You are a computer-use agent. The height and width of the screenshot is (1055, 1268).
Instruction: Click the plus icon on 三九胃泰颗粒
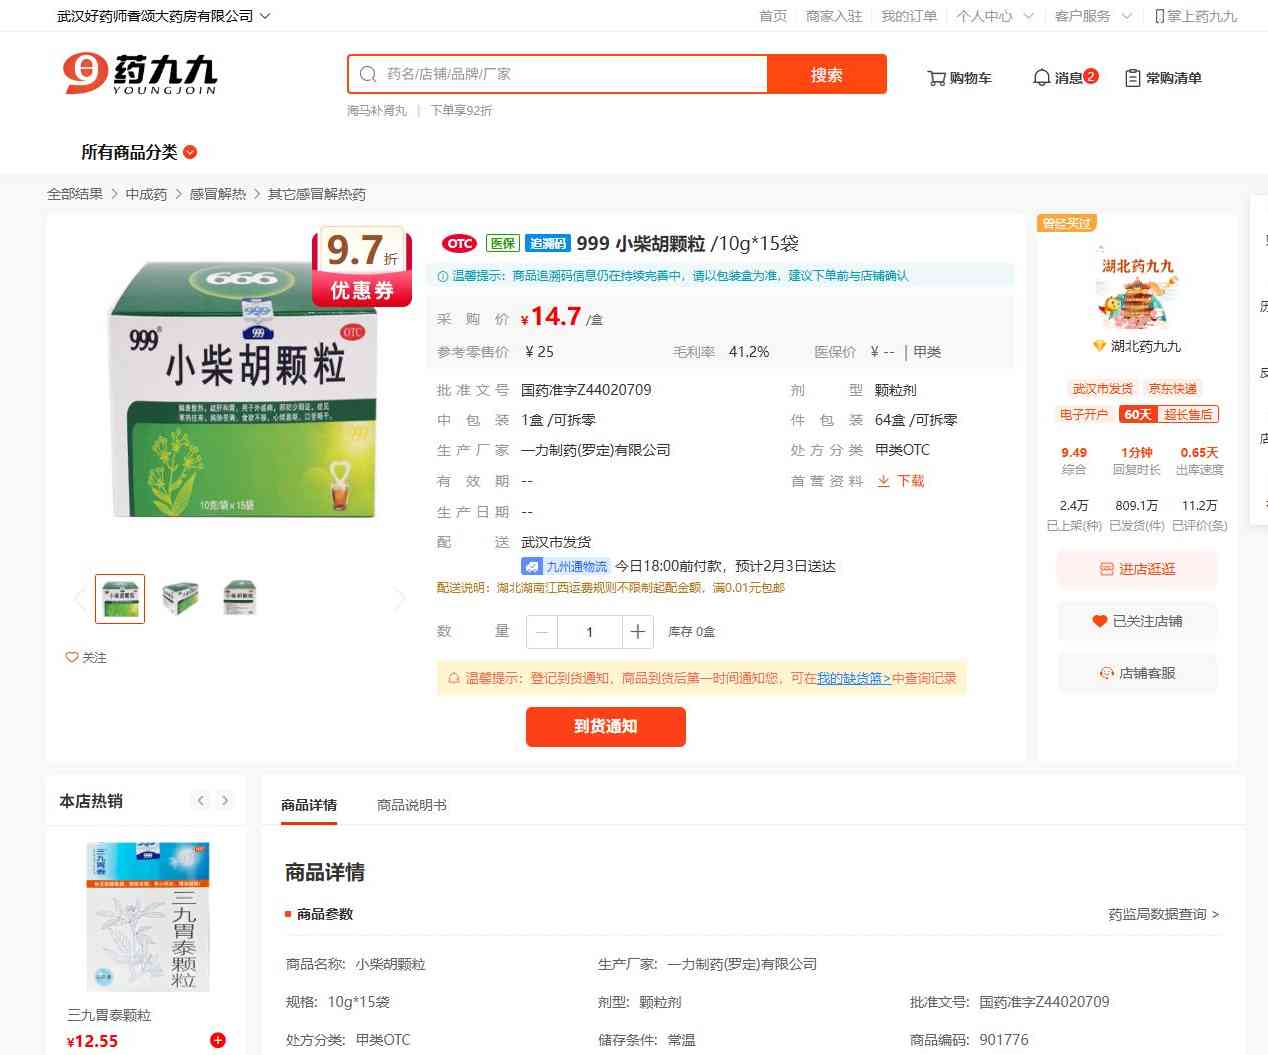click(x=217, y=1040)
